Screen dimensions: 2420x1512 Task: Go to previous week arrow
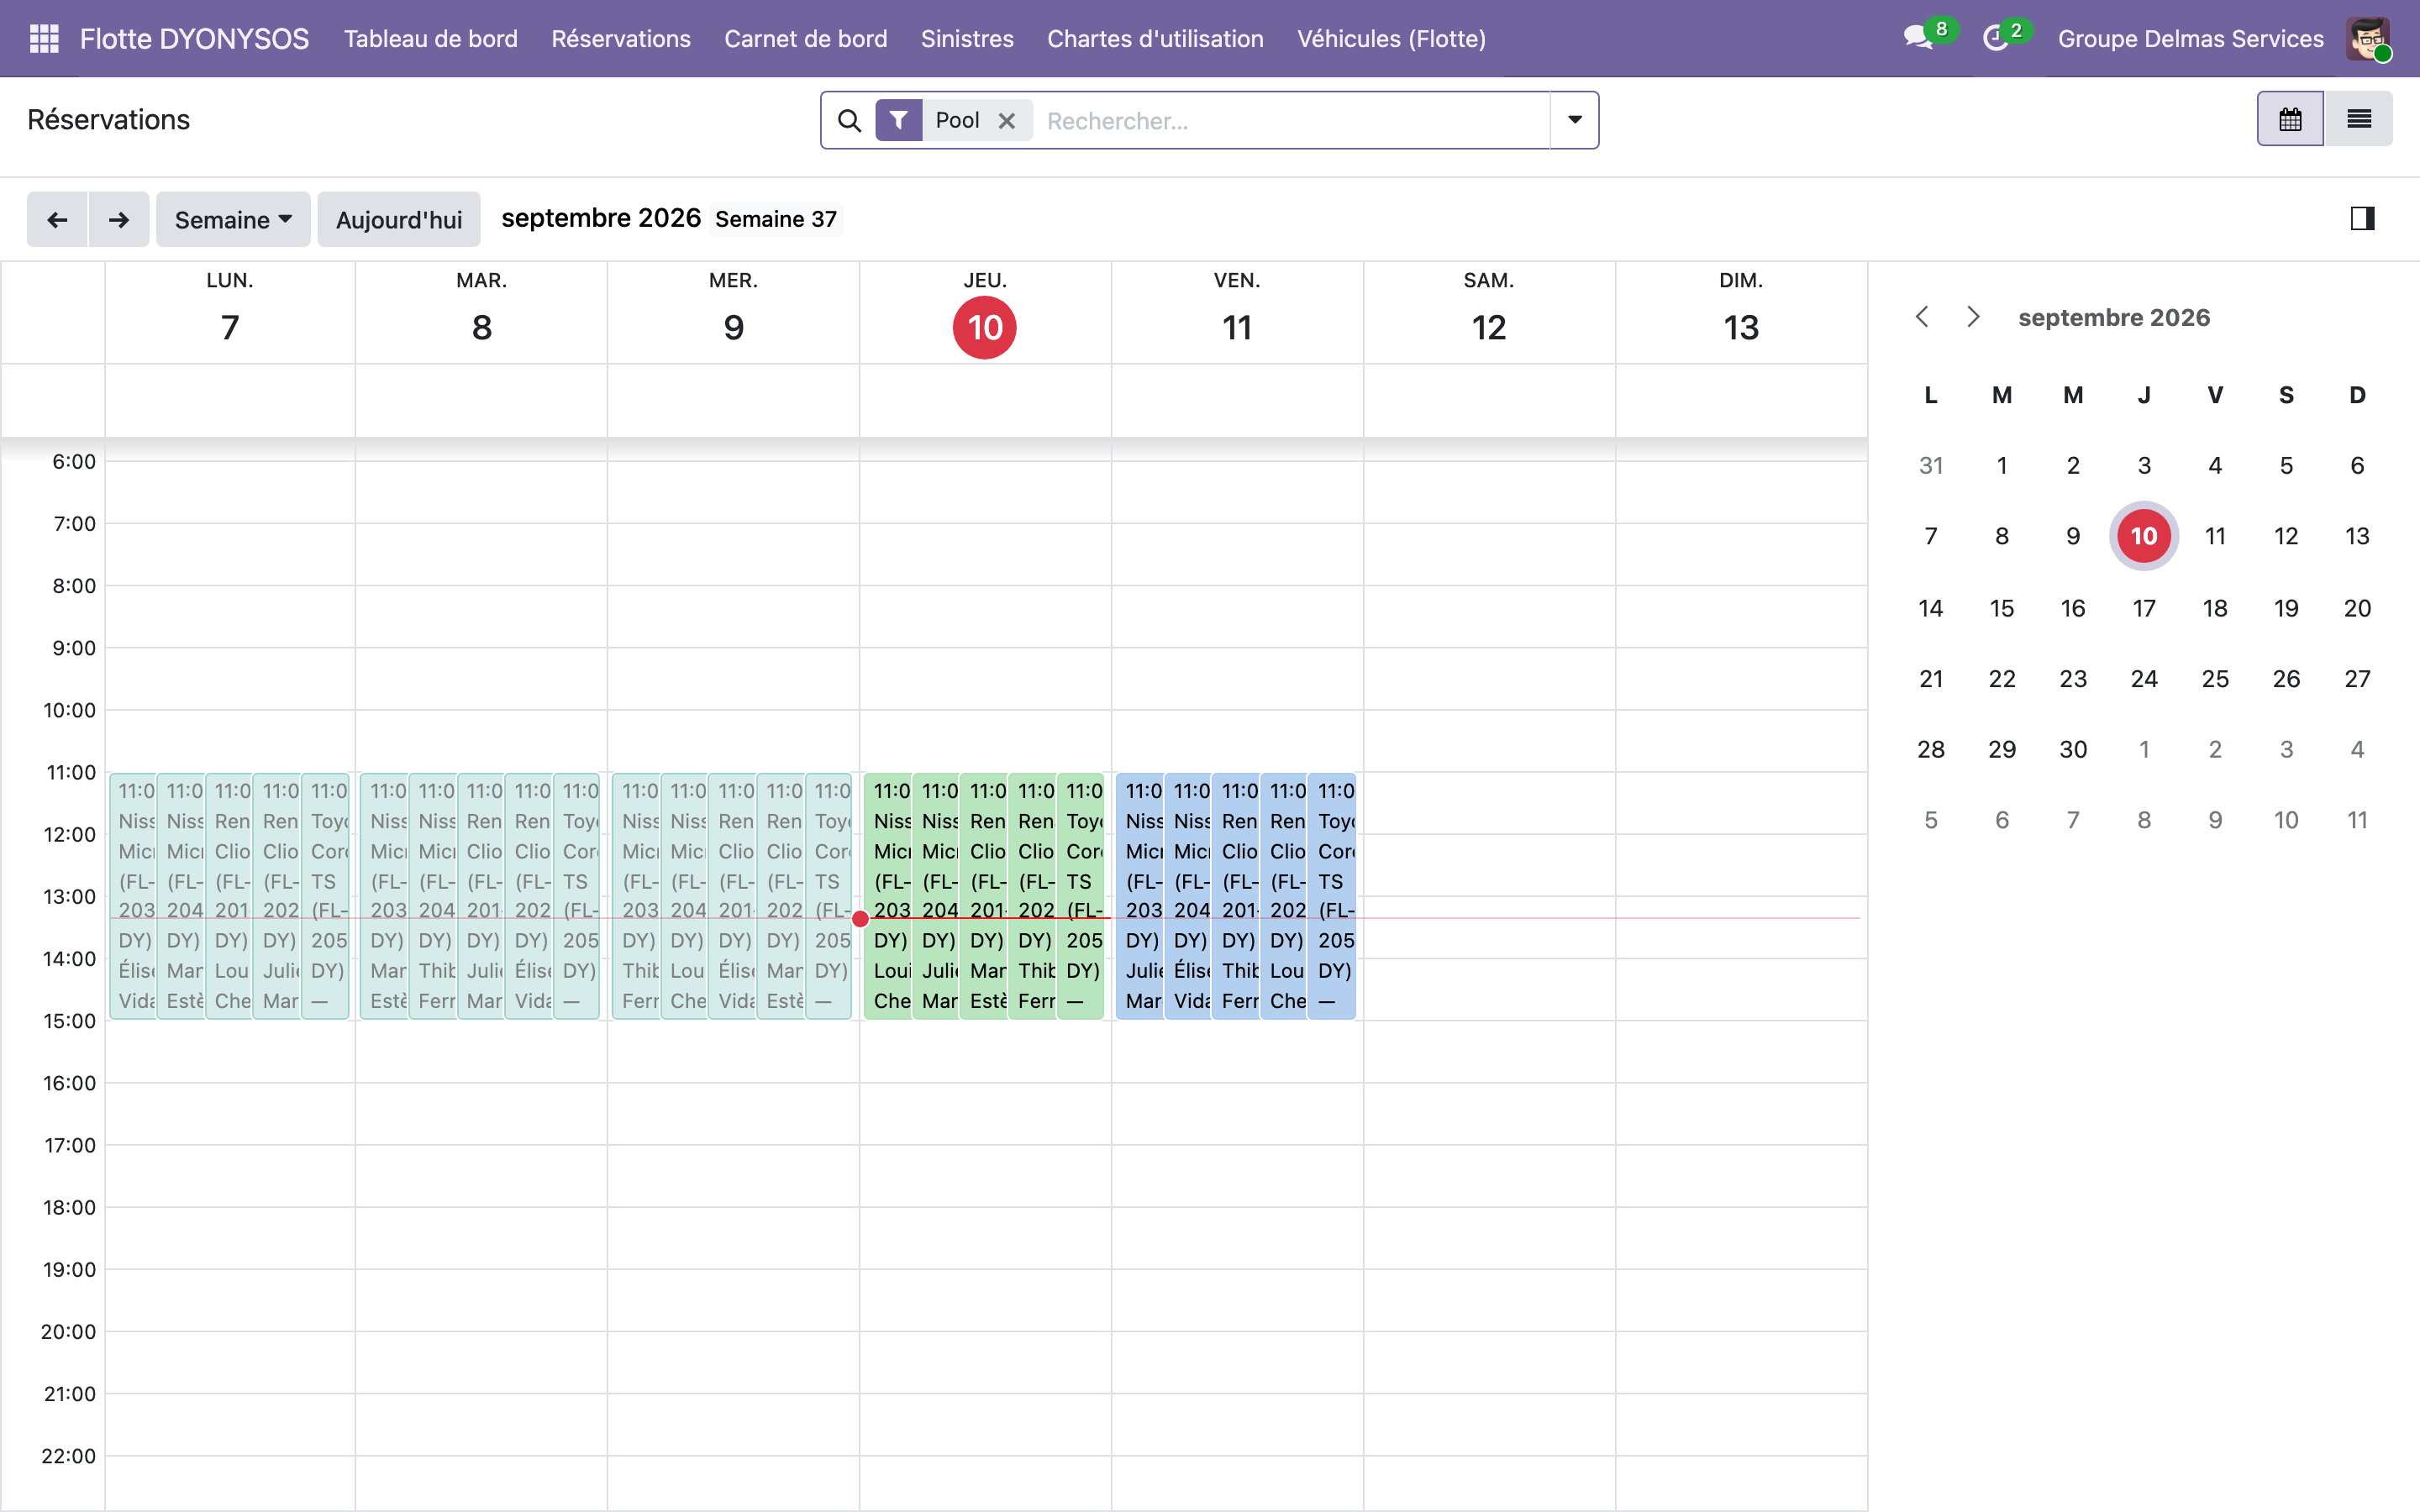[58, 219]
